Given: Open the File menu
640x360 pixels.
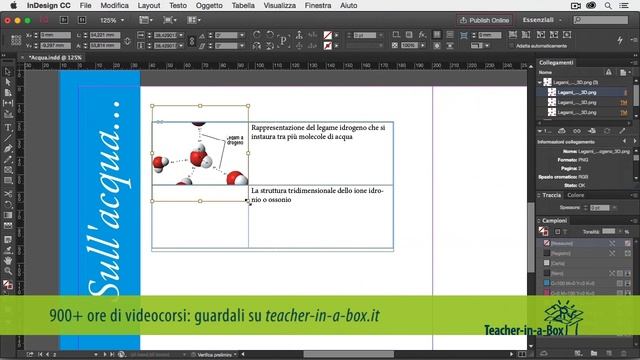Looking at the screenshot, I should [85, 5].
